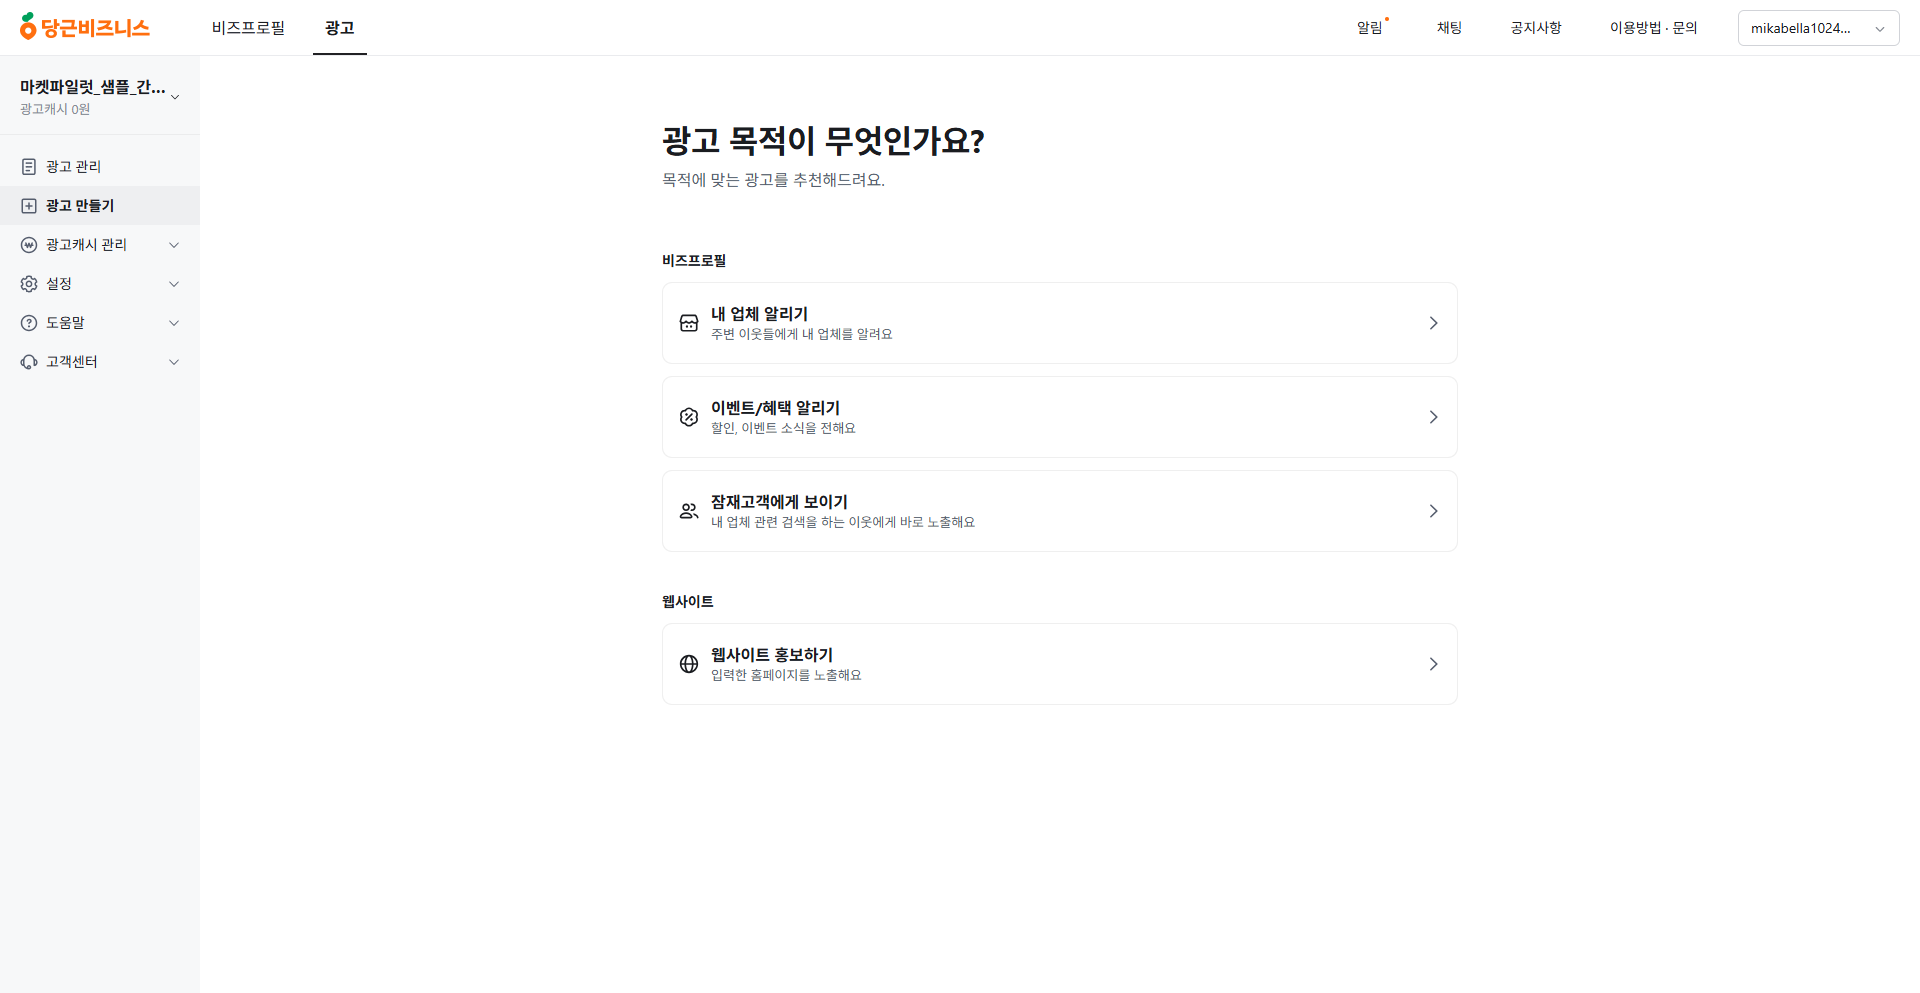Screen dimensions: 1920x993
Task: Choose 잠재고객에게 보이기 ad purpose
Action: click(x=1059, y=511)
